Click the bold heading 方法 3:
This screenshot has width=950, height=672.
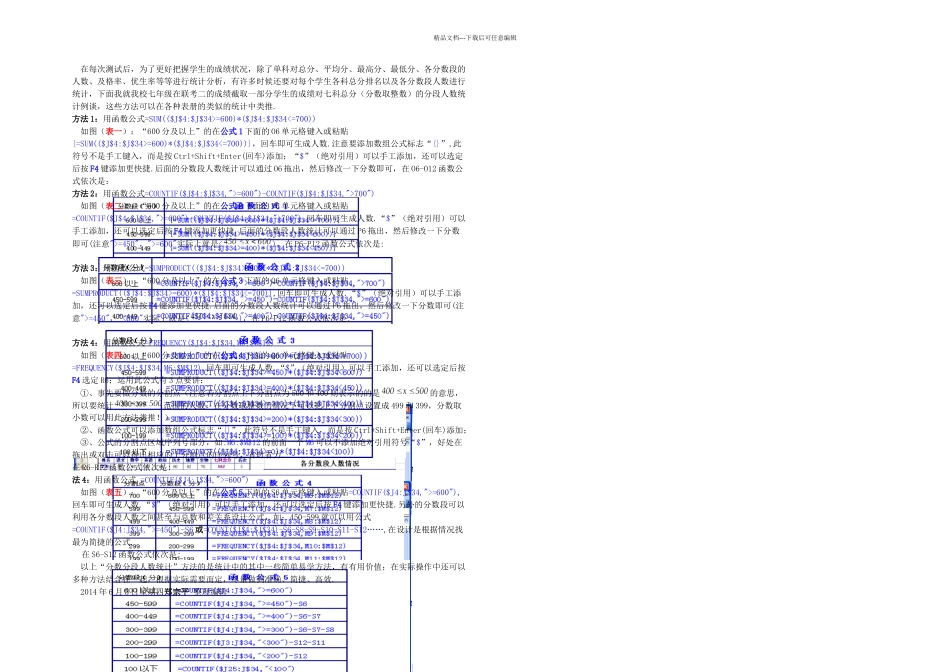[85, 268]
